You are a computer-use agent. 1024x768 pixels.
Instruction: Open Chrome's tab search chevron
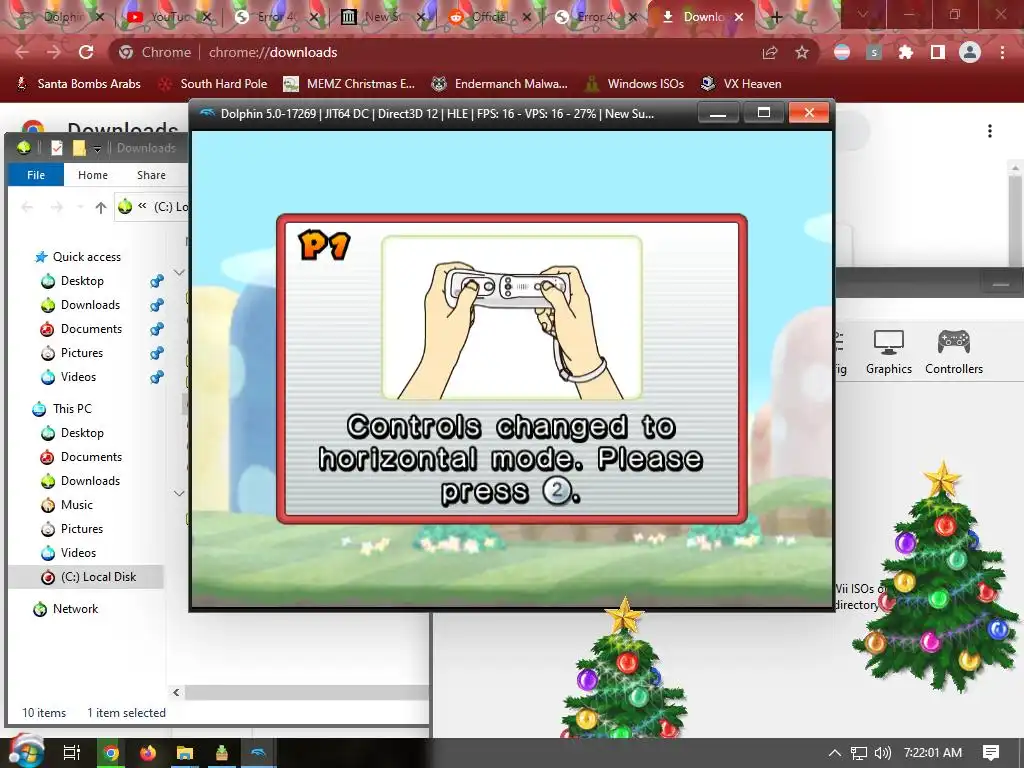(863, 14)
